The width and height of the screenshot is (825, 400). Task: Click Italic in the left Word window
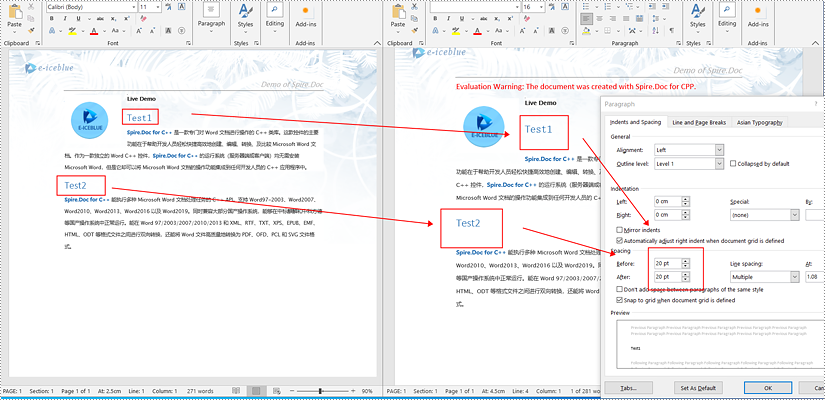[65, 18]
